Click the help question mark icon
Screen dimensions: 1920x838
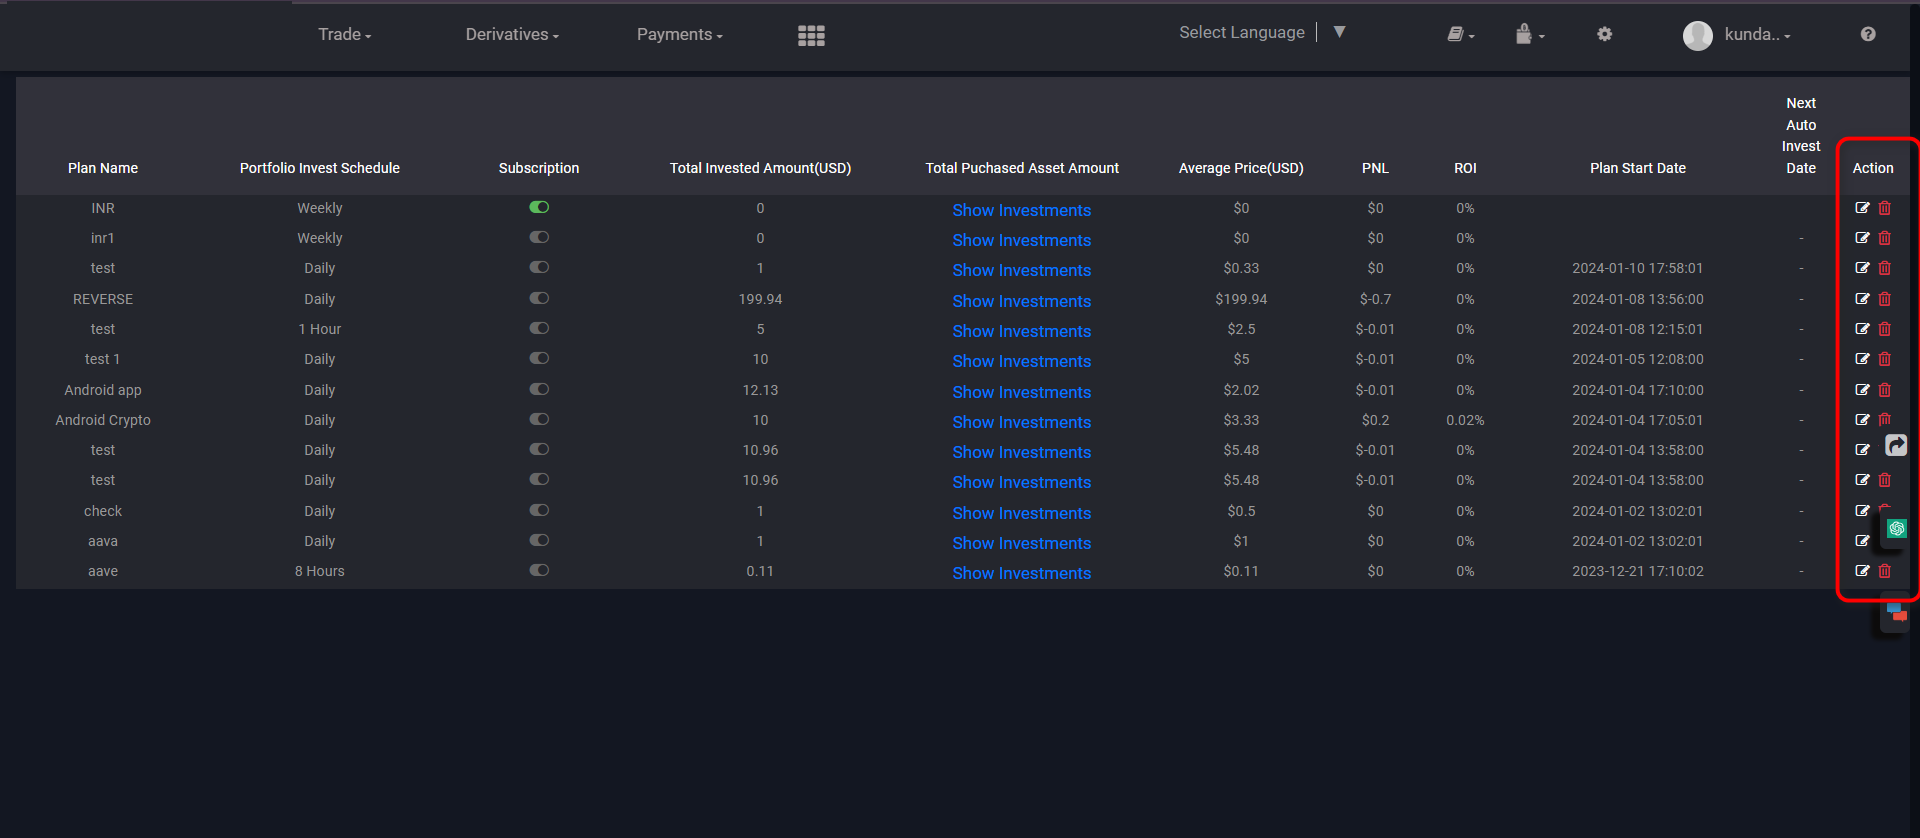1867,34
